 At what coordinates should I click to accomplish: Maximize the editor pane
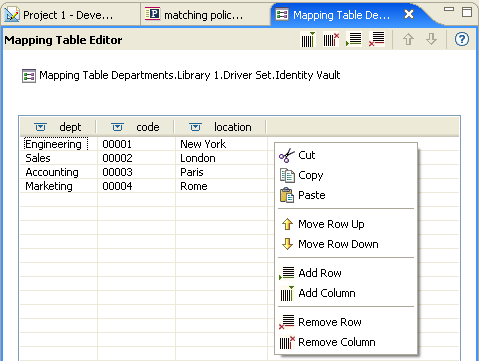467,12
